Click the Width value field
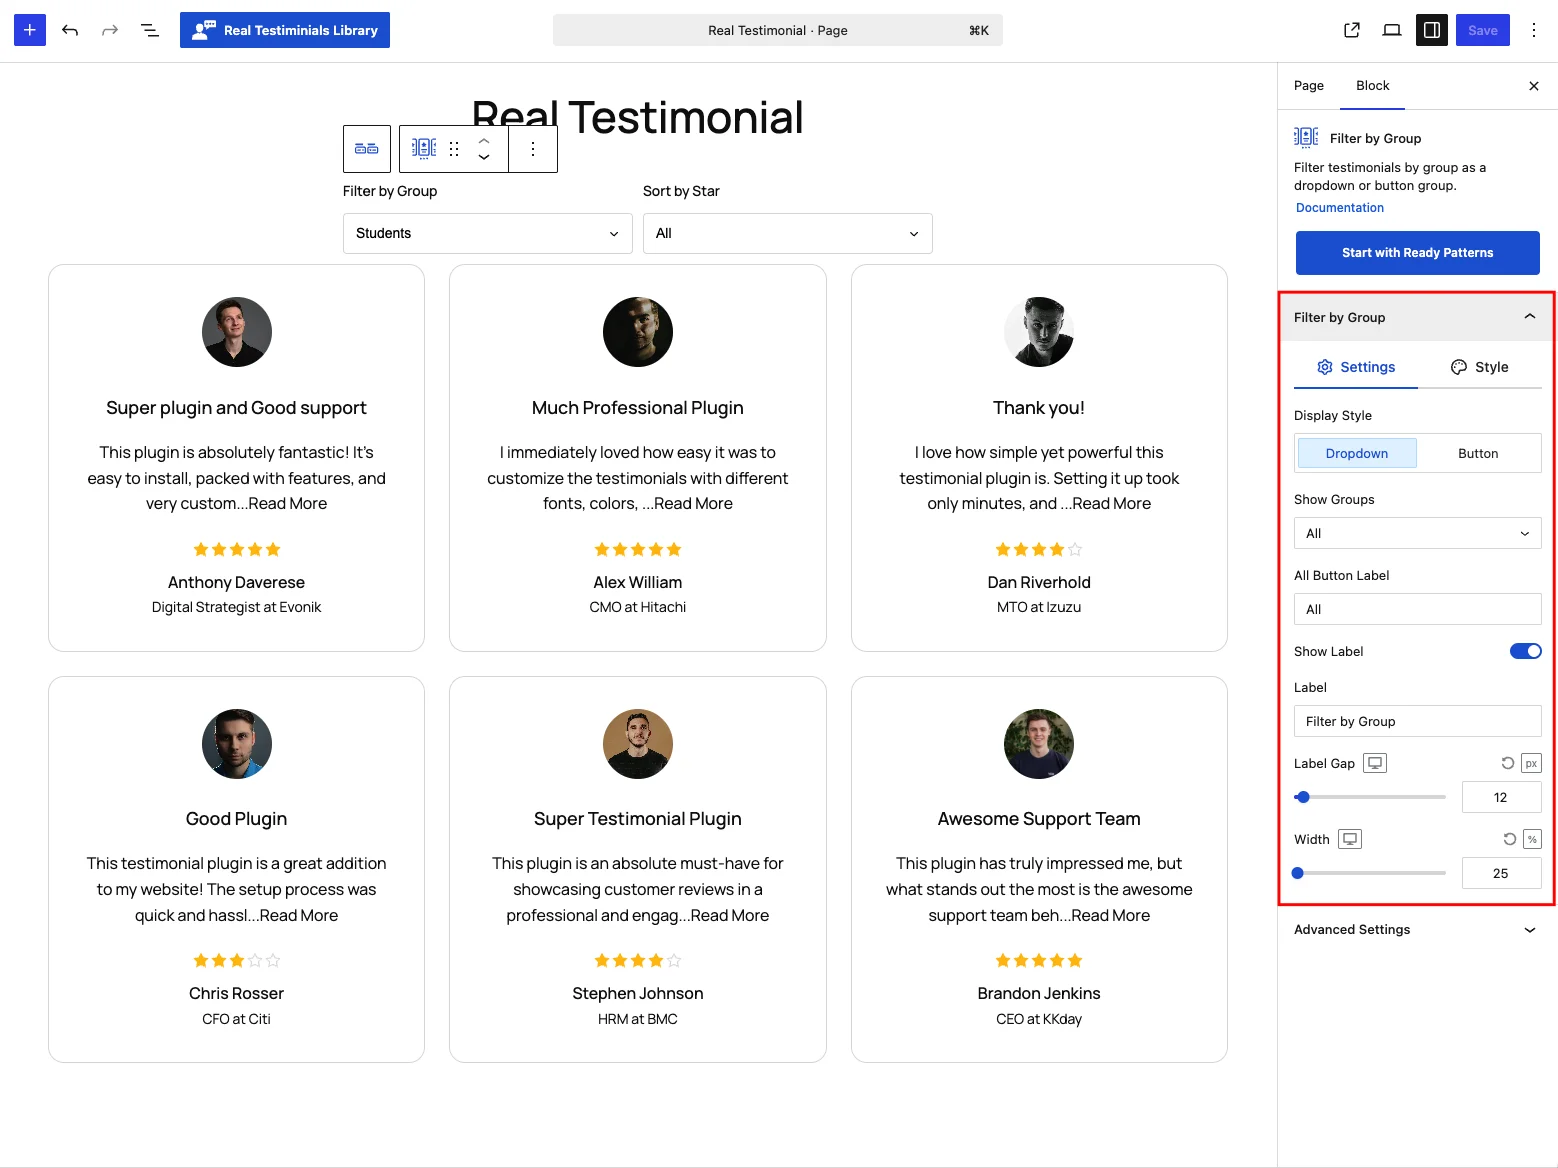Viewport: 1558px width, 1168px height. pyautogui.click(x=1501, y=873)
